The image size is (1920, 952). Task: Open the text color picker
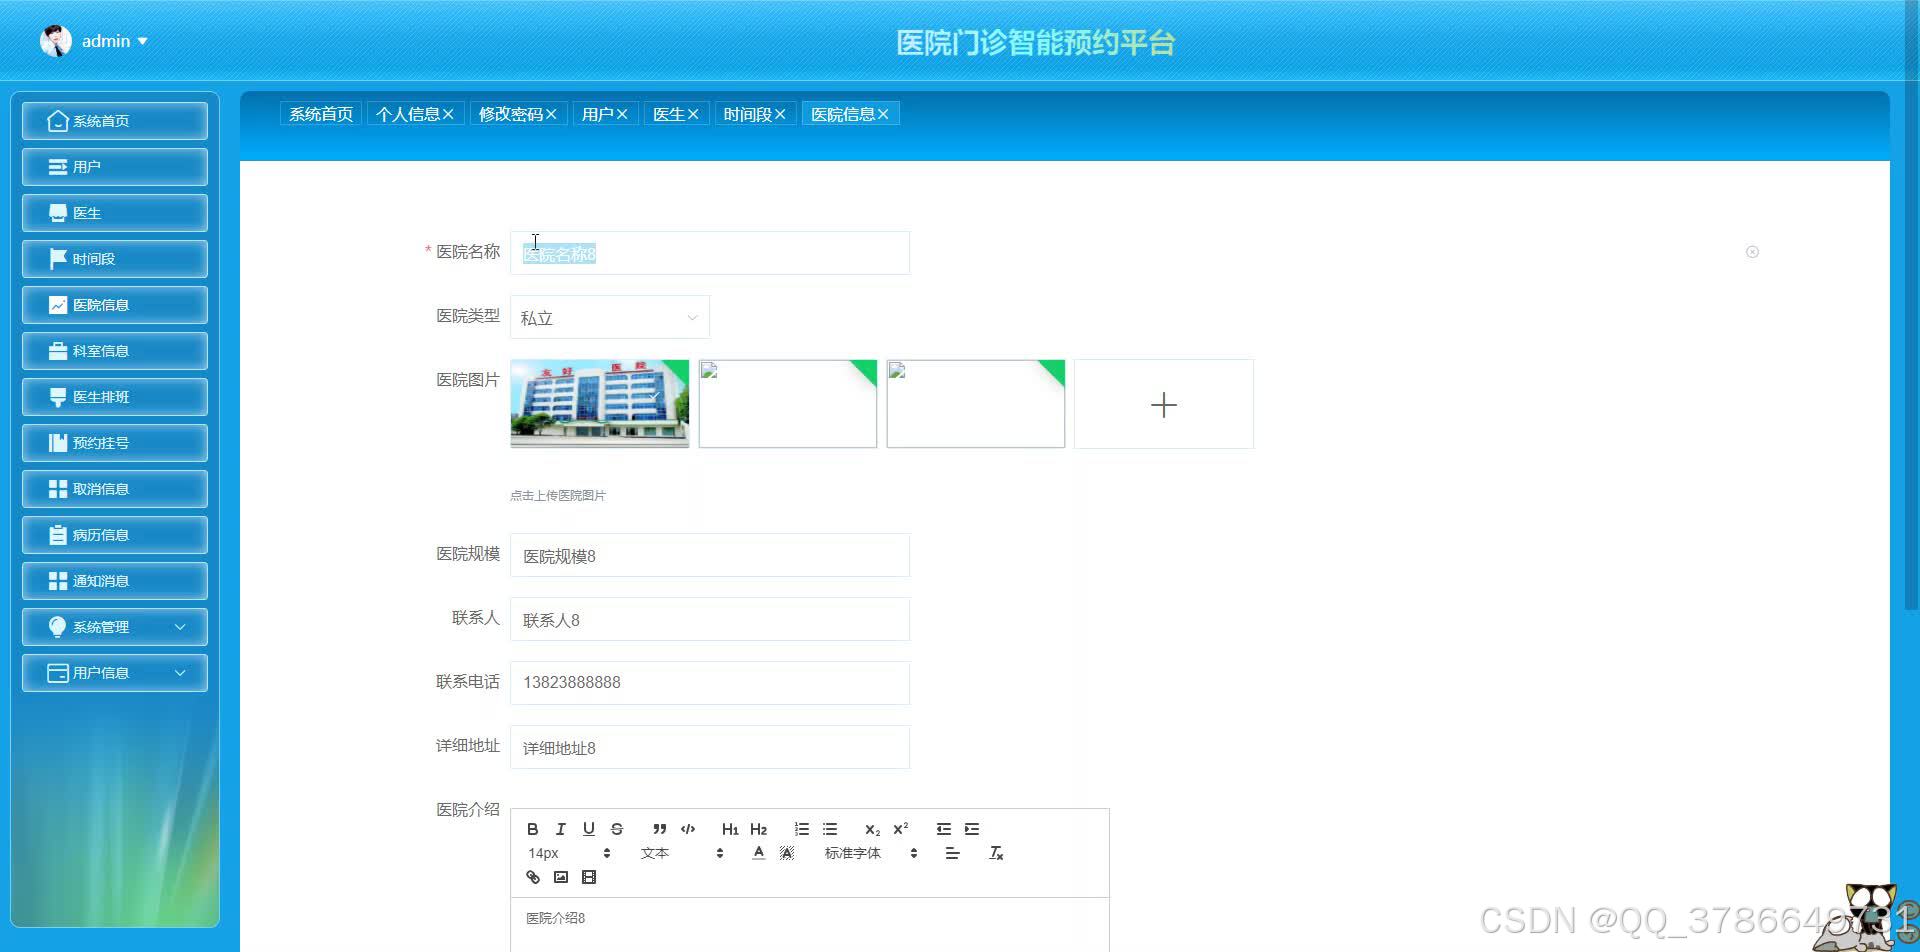click(x=759, y=853)
